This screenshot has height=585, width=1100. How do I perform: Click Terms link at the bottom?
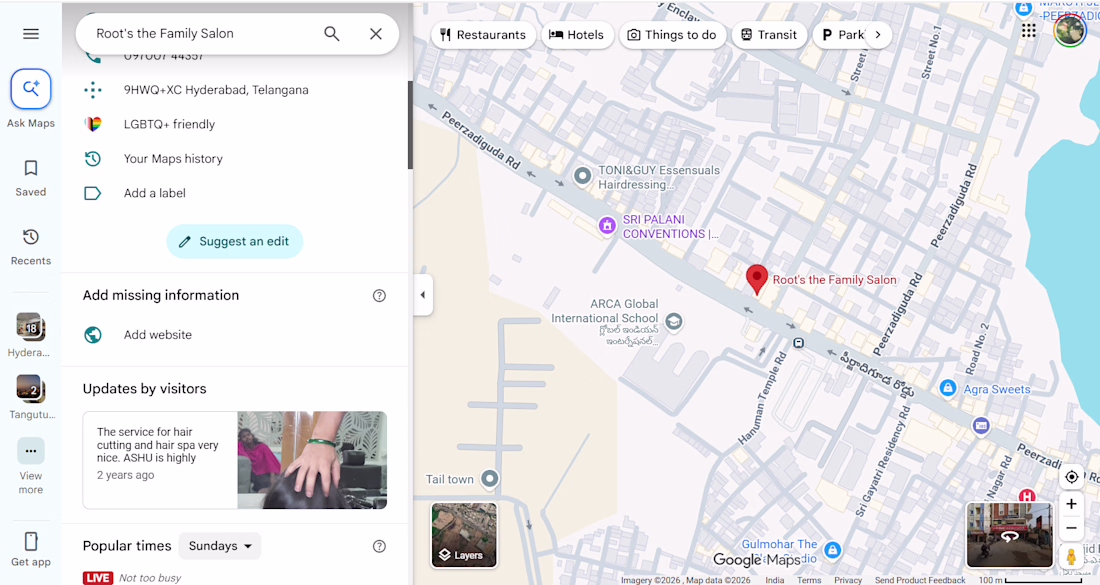pyautogui.click(x=809, y=580)
